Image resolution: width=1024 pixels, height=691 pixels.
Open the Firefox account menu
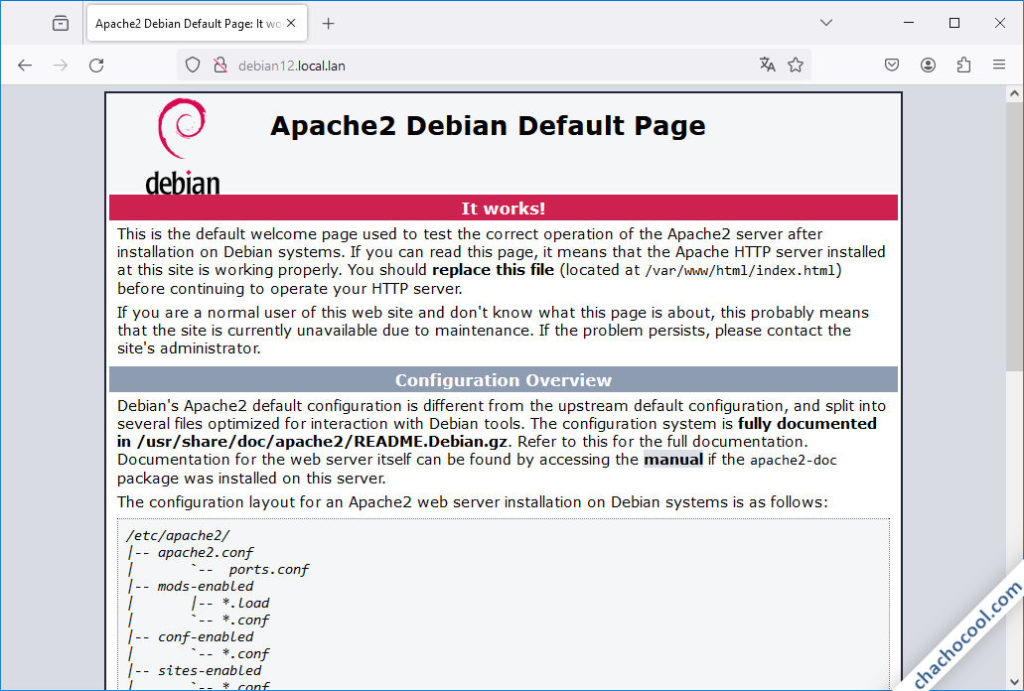click(927, 64)
